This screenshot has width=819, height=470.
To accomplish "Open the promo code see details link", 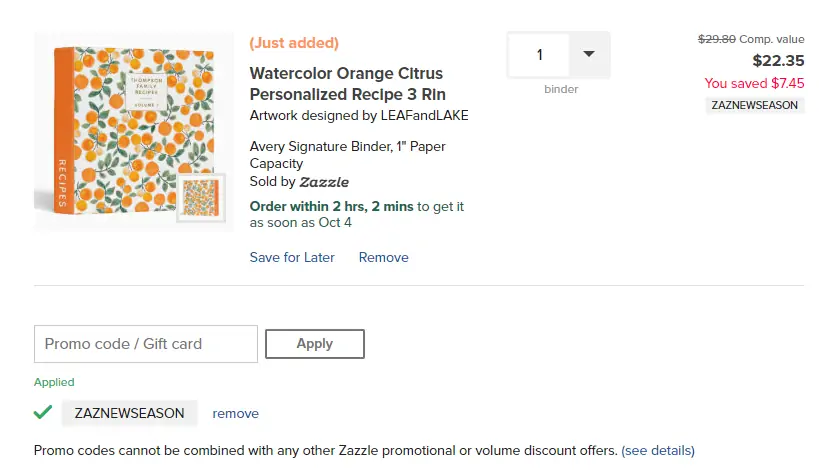I will (x=658, y=450).
